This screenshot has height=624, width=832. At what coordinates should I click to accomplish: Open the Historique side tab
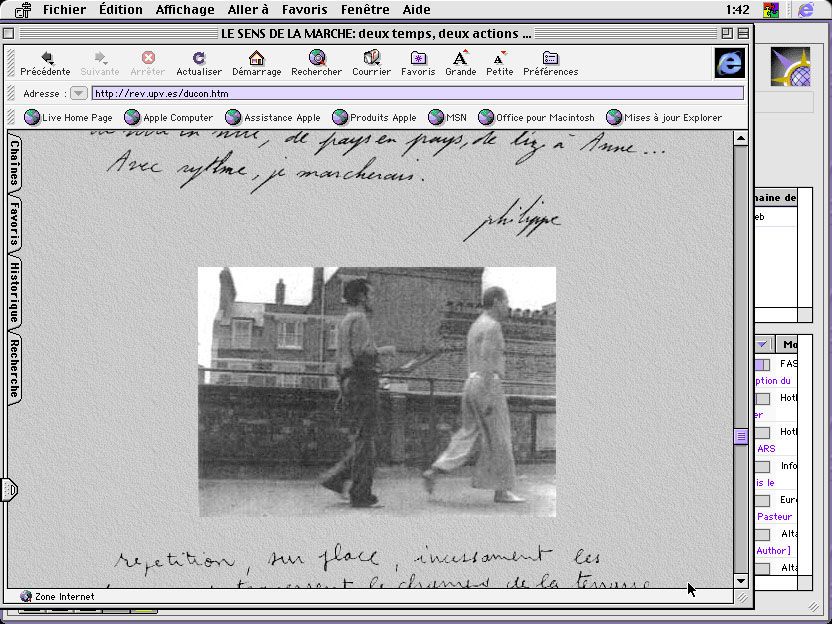point(14,292)
